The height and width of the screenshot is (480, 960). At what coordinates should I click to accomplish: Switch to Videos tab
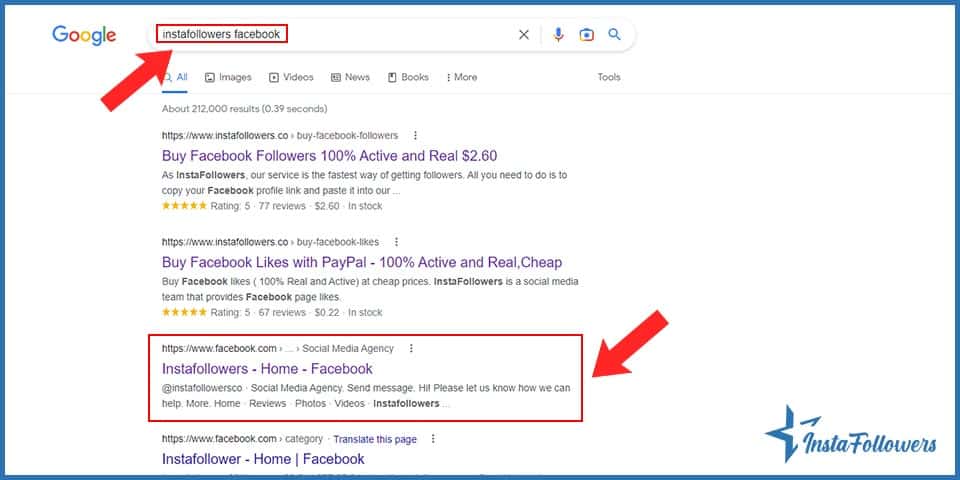click(291, 77)
